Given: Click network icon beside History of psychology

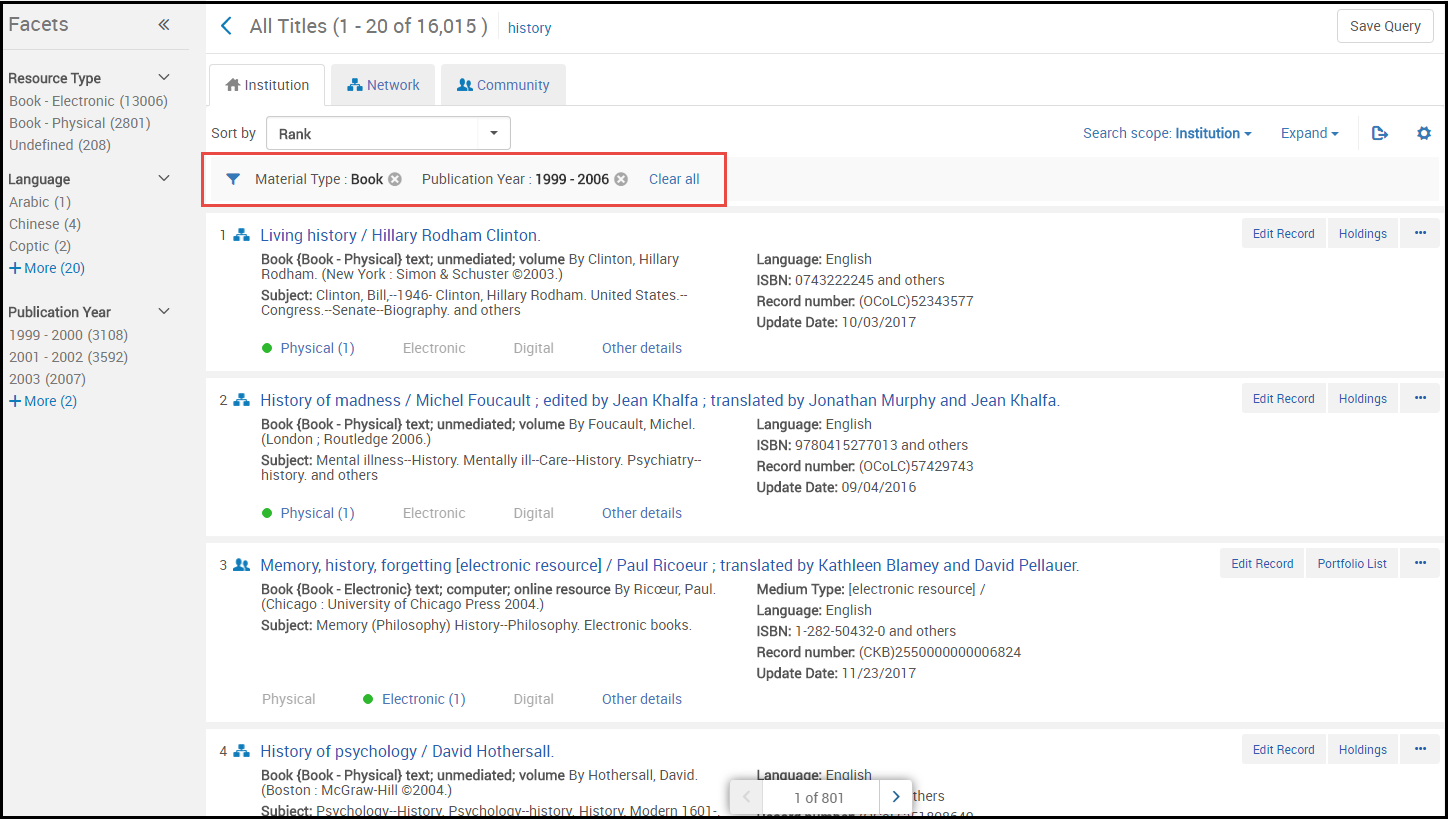Looking at the screenshot, I should pos(241,751).
